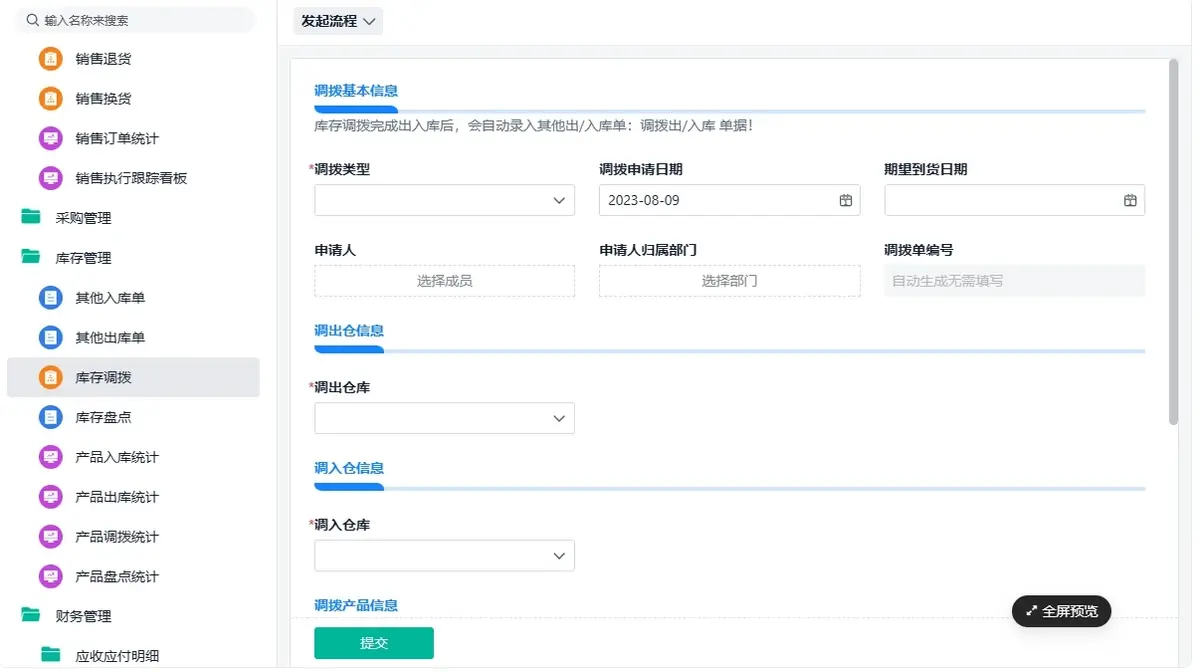Click the orange icon beside 销售换货

point(50,99)
